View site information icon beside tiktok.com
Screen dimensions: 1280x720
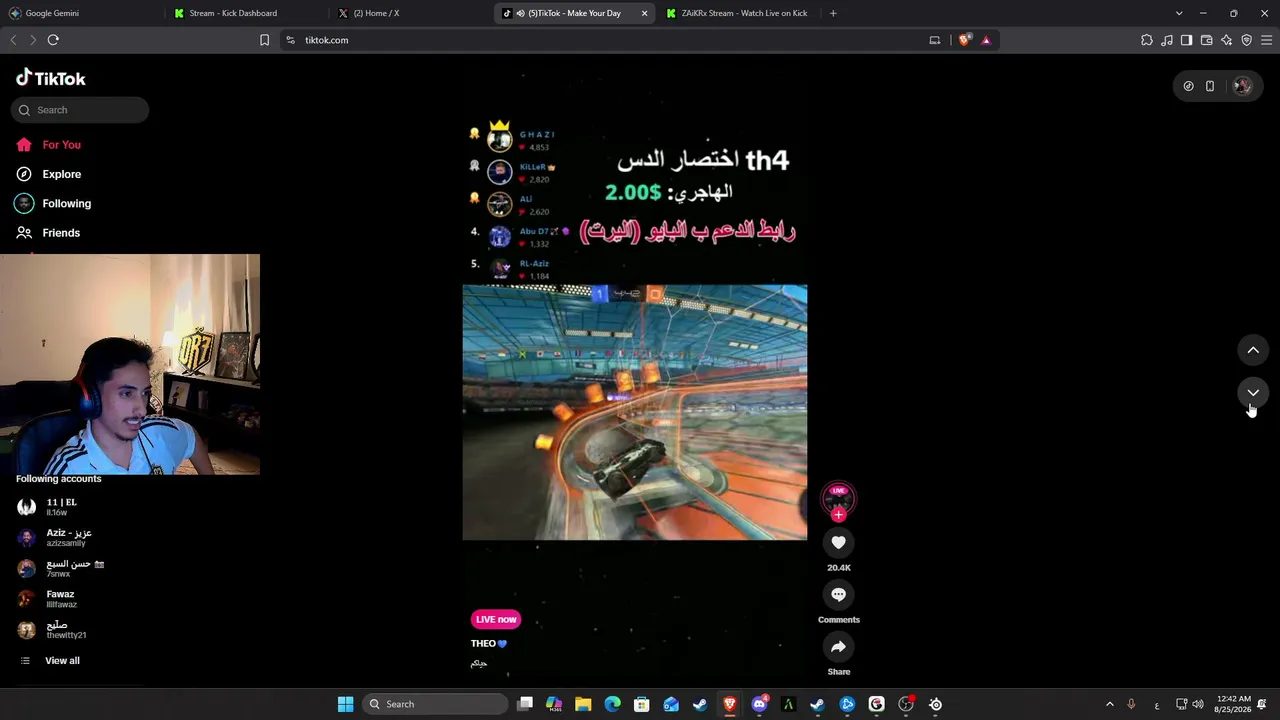click(290, 40)
